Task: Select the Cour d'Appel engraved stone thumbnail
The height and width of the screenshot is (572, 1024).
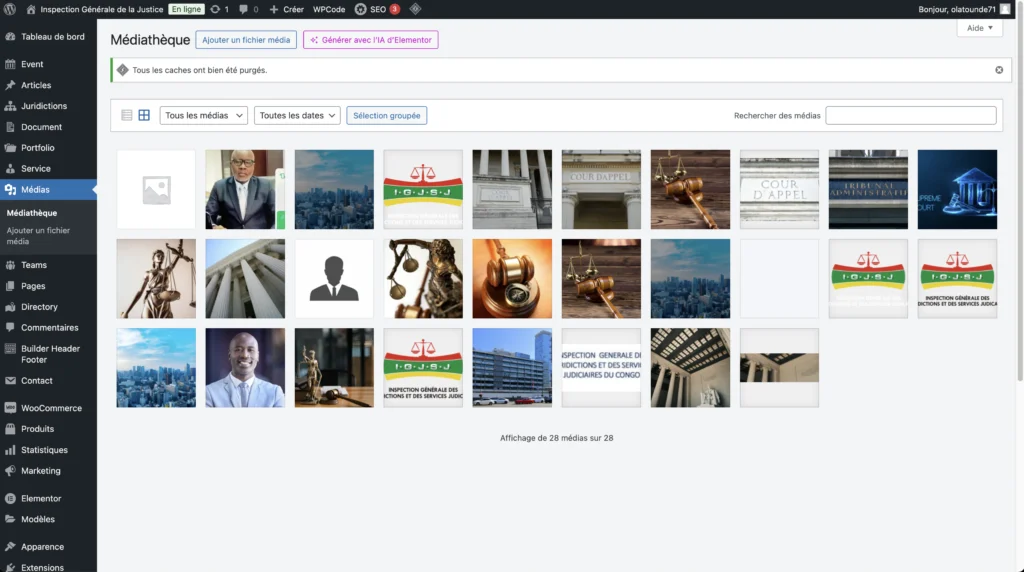Action: [x=779, y=190]
